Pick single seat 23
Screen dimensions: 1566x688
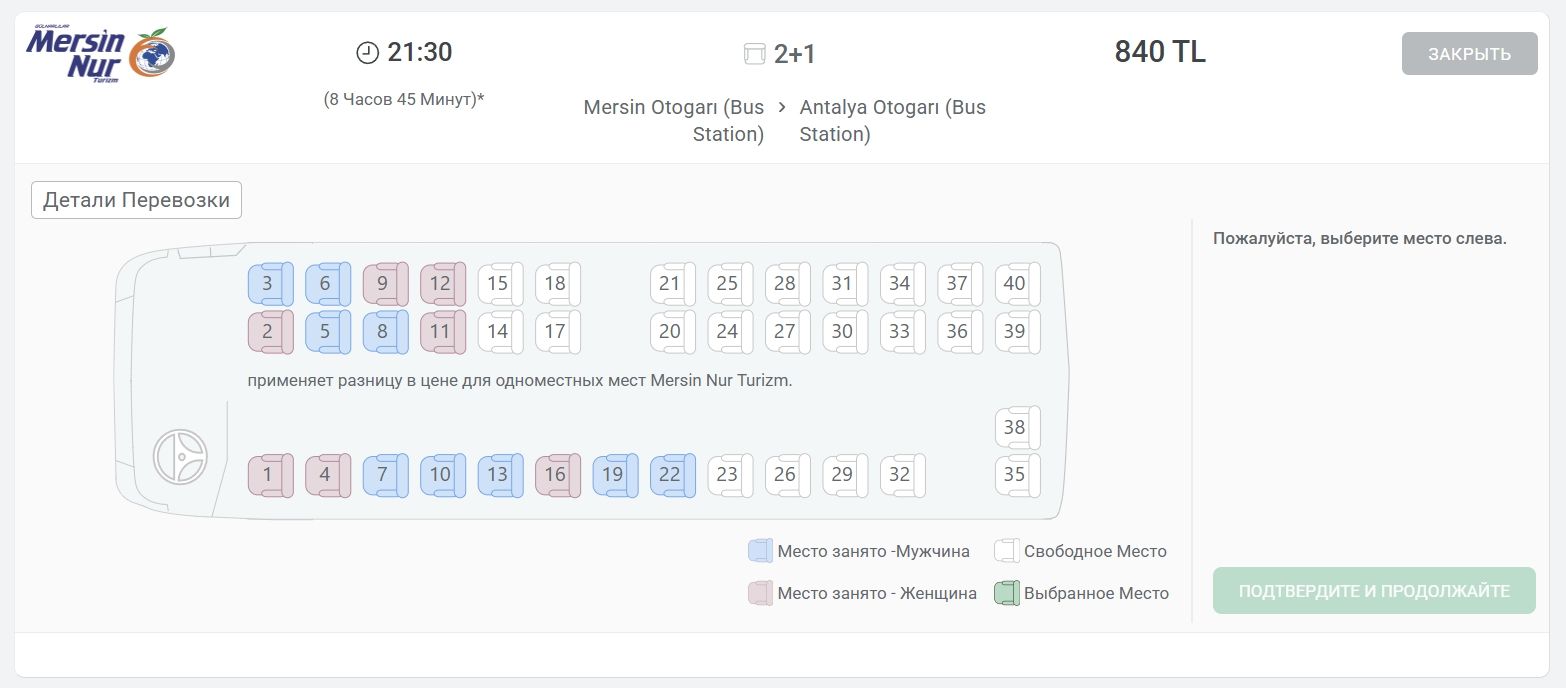click(730, 476)
